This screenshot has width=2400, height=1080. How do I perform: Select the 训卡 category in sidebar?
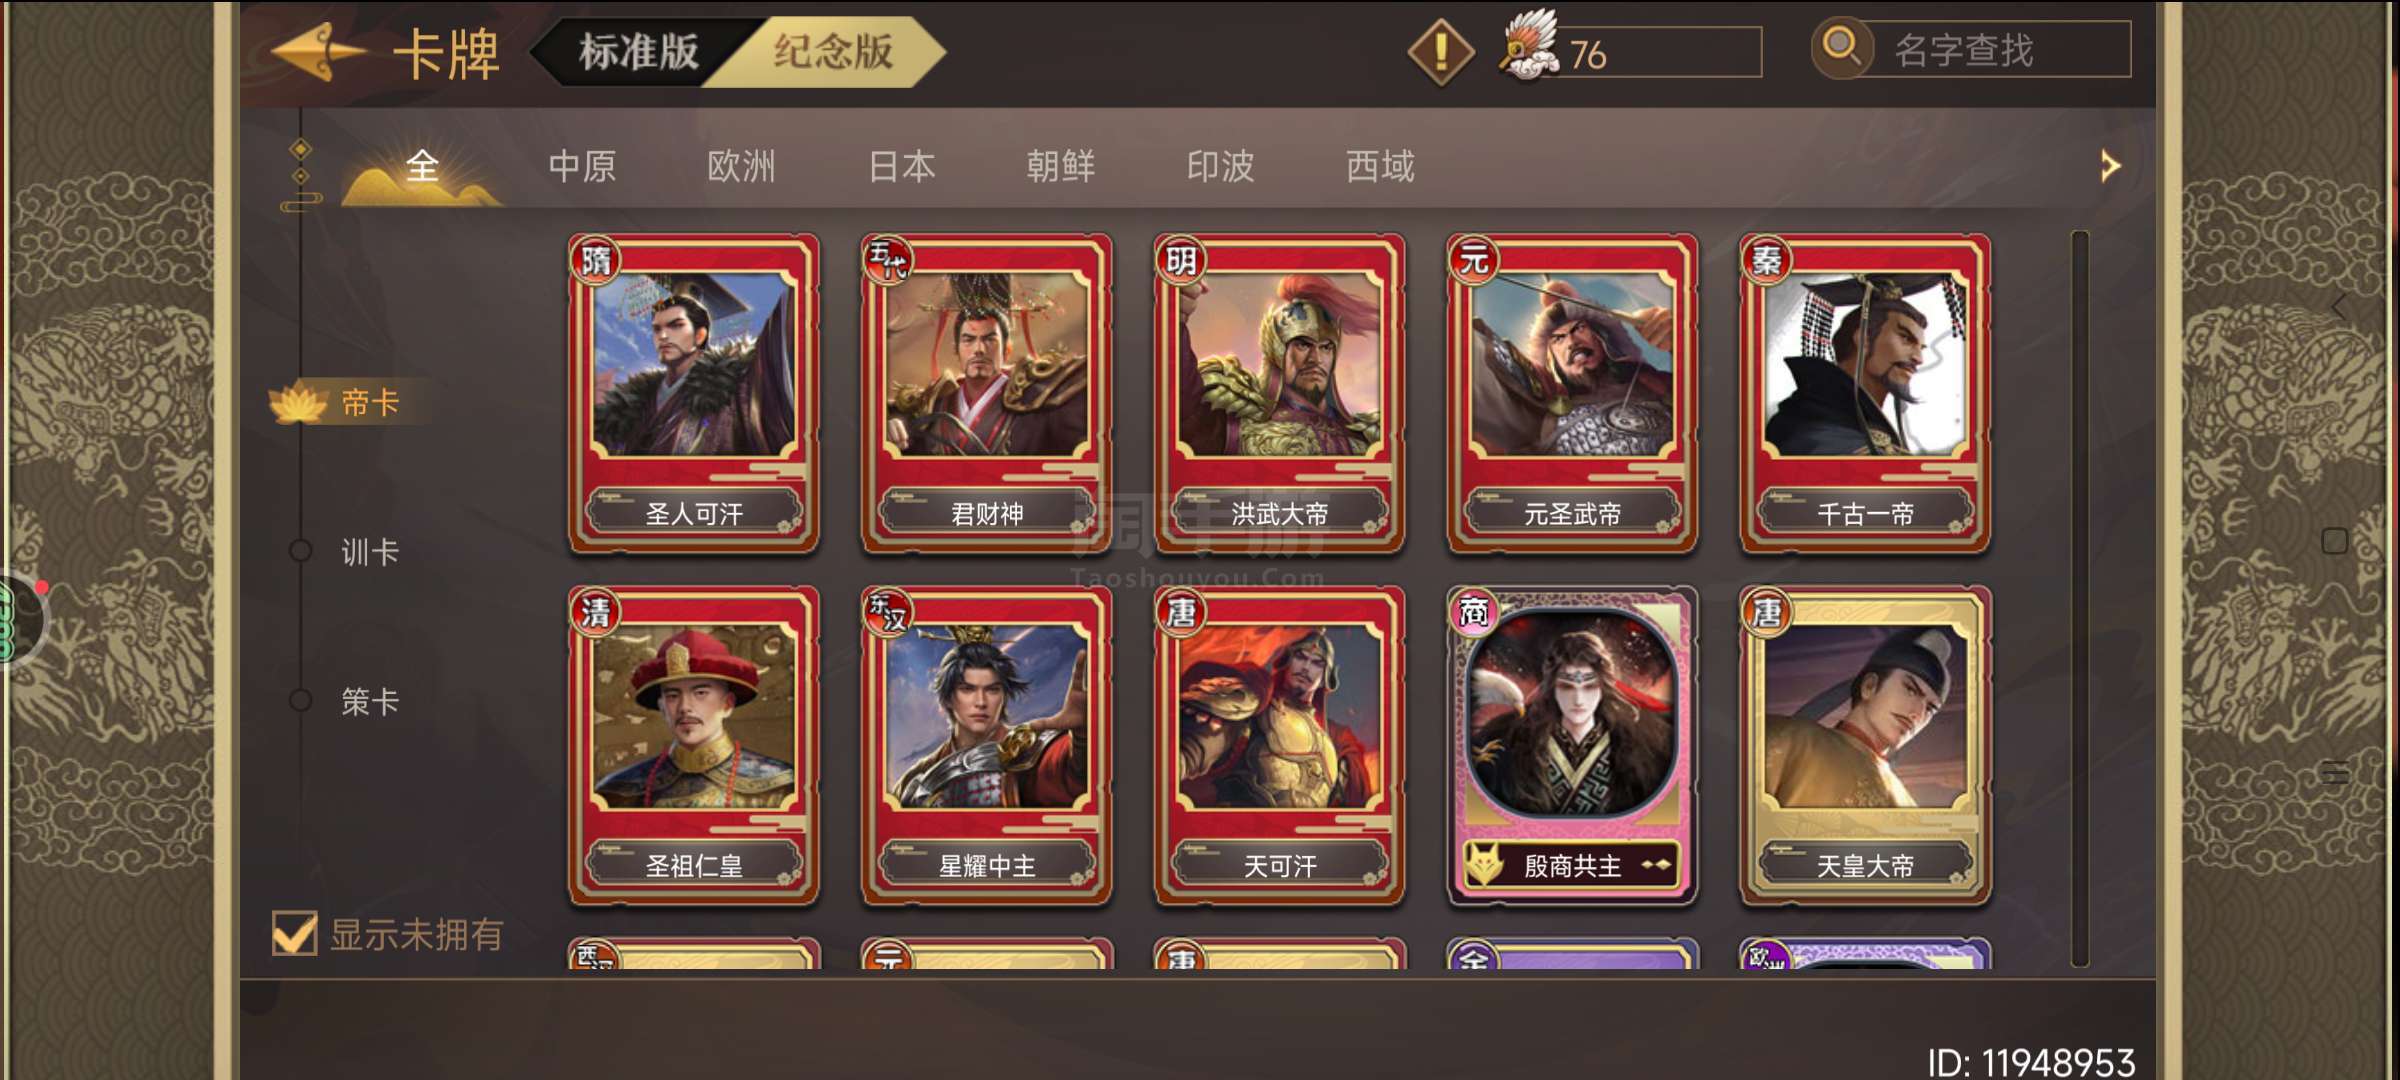pos(370,551)
